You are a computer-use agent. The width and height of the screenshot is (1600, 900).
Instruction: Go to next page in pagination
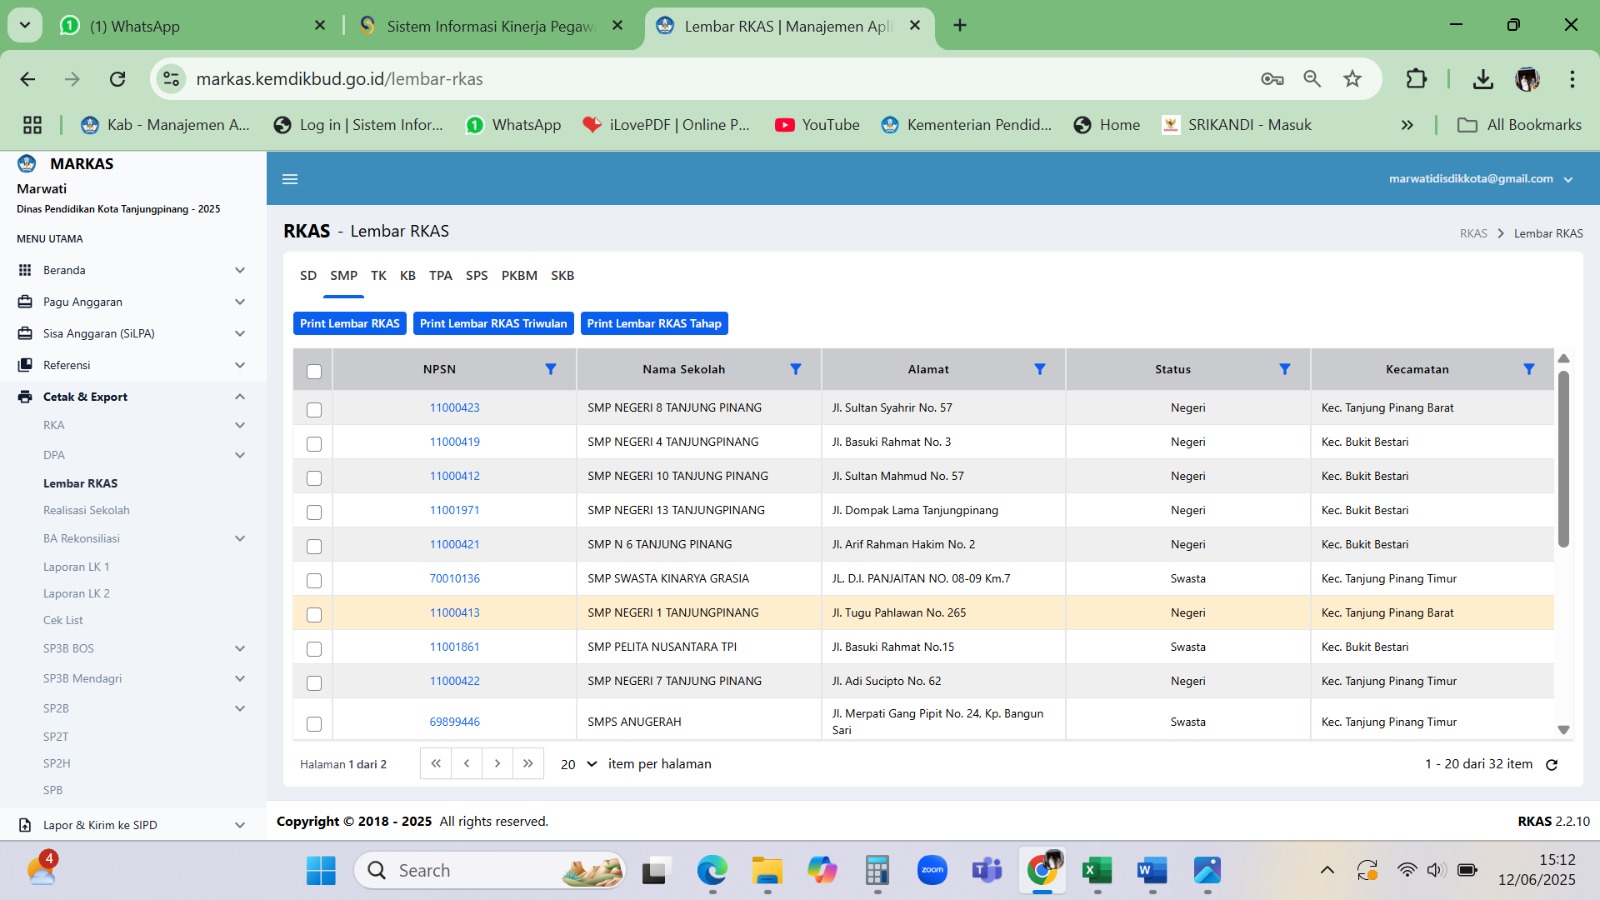tap(497, 764)
